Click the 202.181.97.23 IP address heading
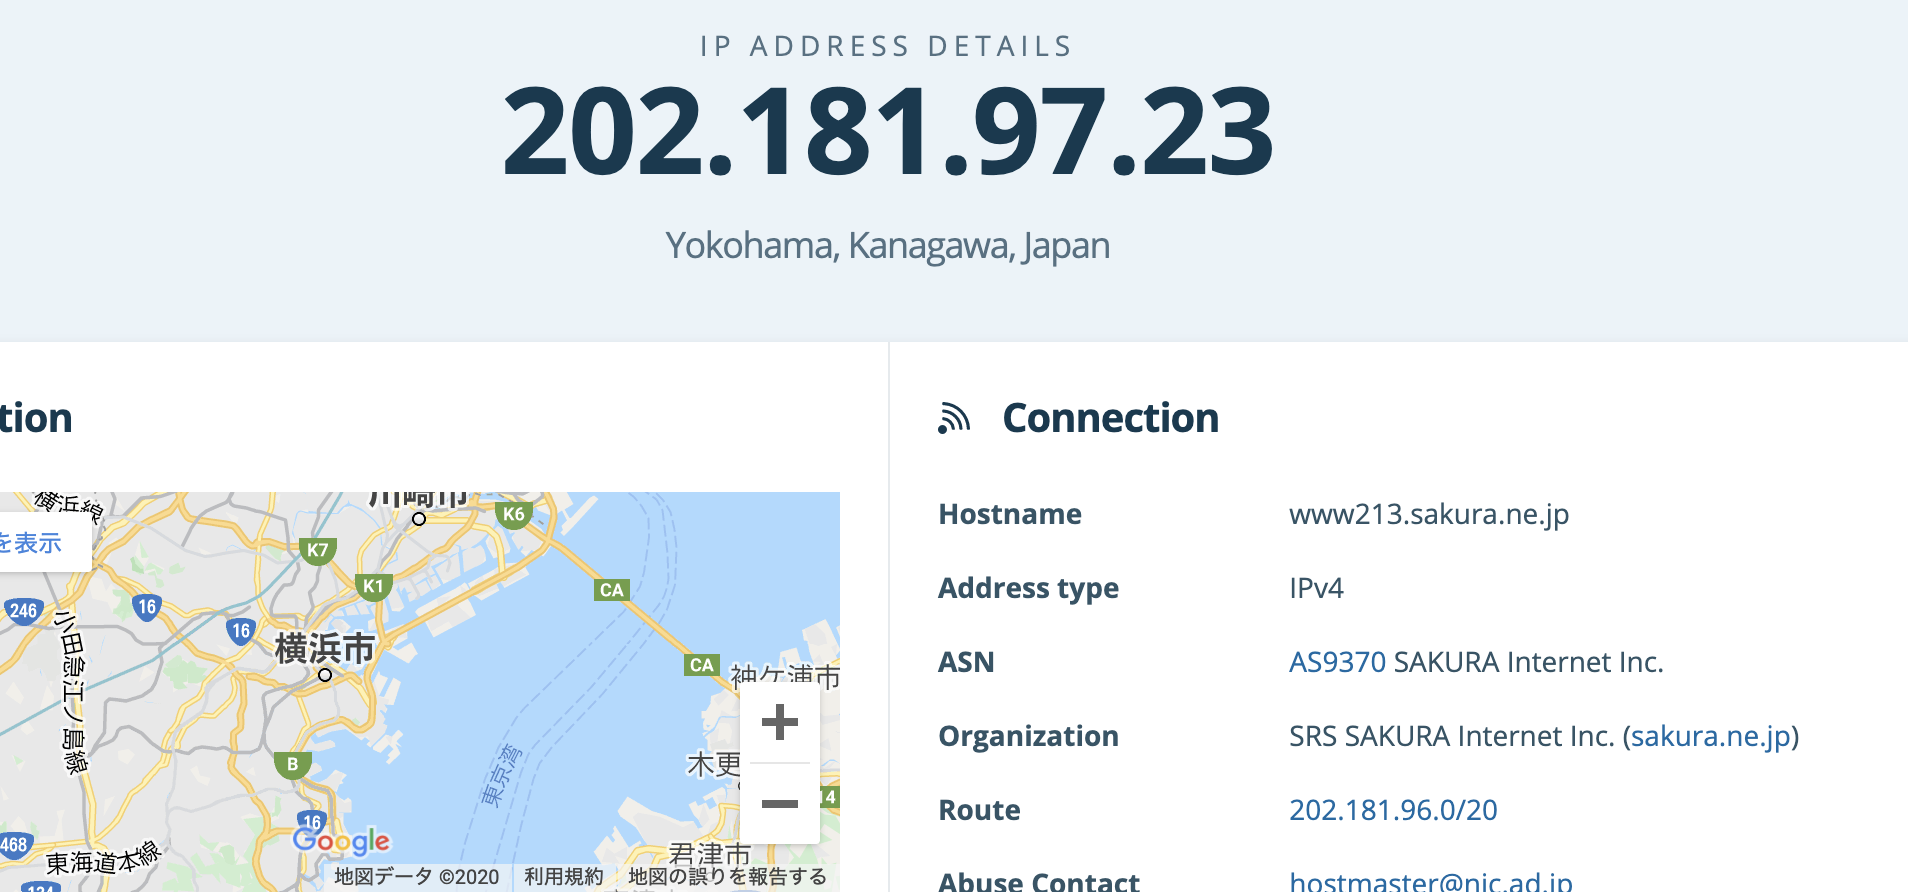Image resolution: width=1908 pixels, height=892 pixels. click(x=887, y=131)
